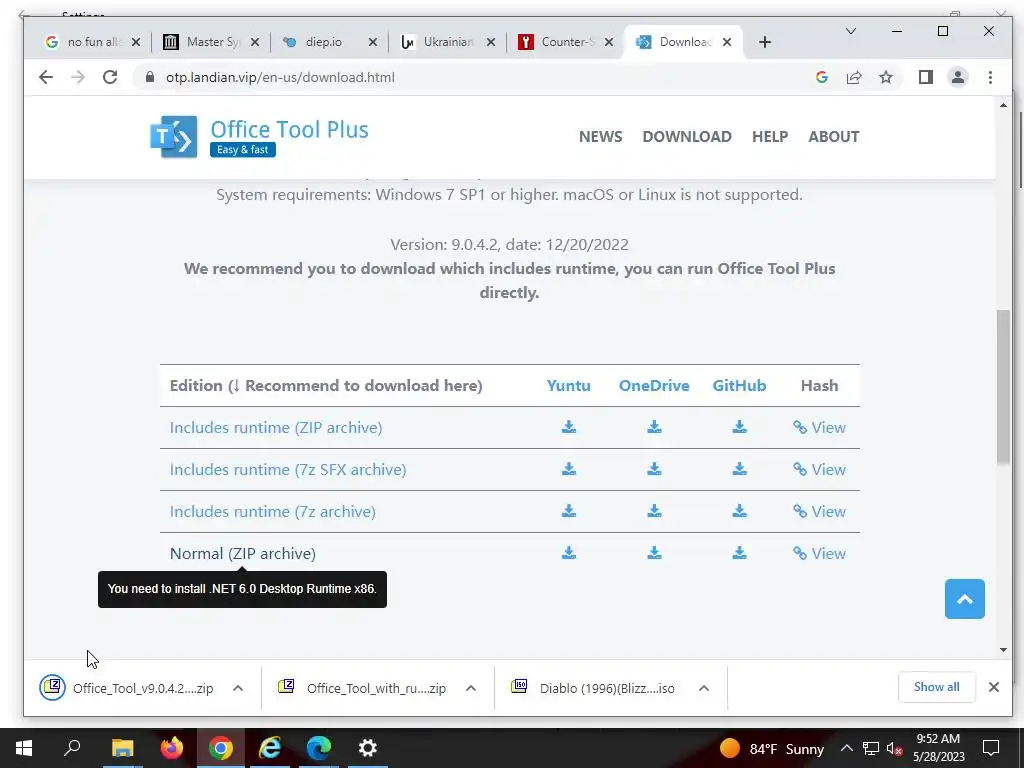Download ZIP runtime edition from OneDrive
This screenshot has height=768, width=1024.
654,427
